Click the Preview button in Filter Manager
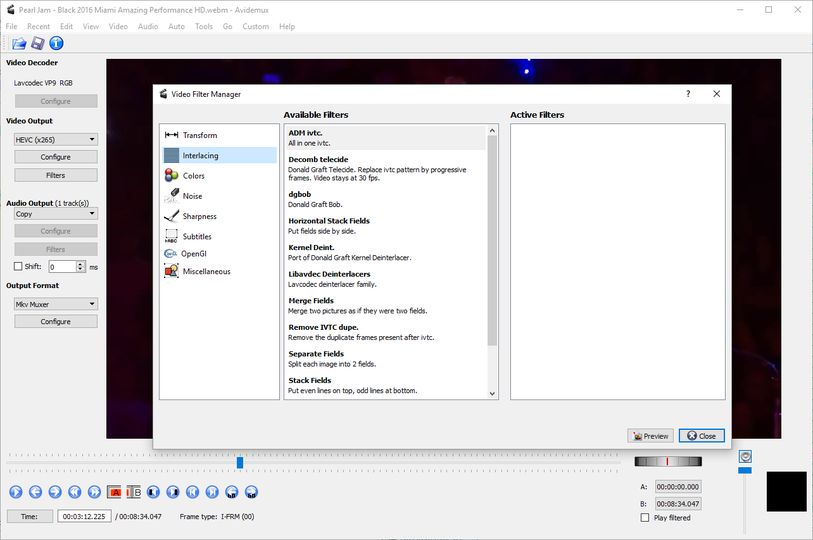Viewport: 813px width, 540px height. tap(651, 436)
